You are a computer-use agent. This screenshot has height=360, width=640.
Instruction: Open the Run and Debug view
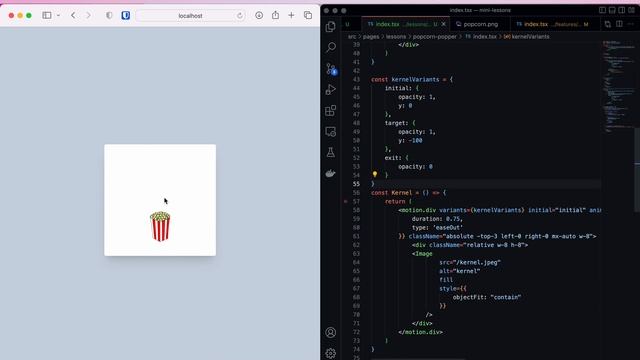pyautogui.click(x=331, y=89)
